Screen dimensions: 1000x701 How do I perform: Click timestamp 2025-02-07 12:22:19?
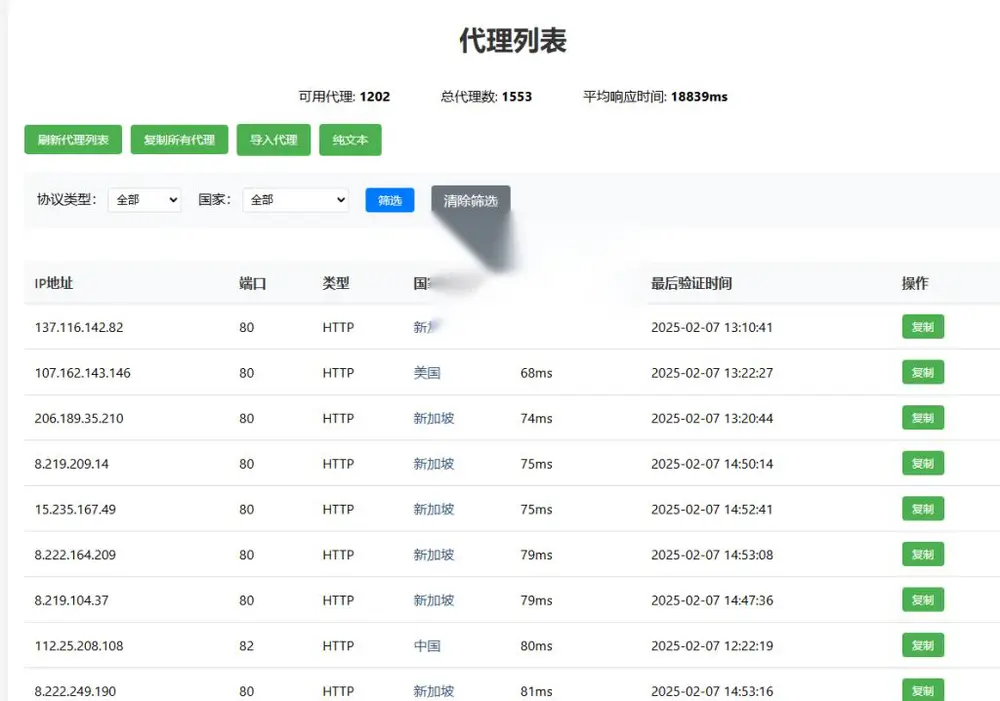click(x=712, y=646)
